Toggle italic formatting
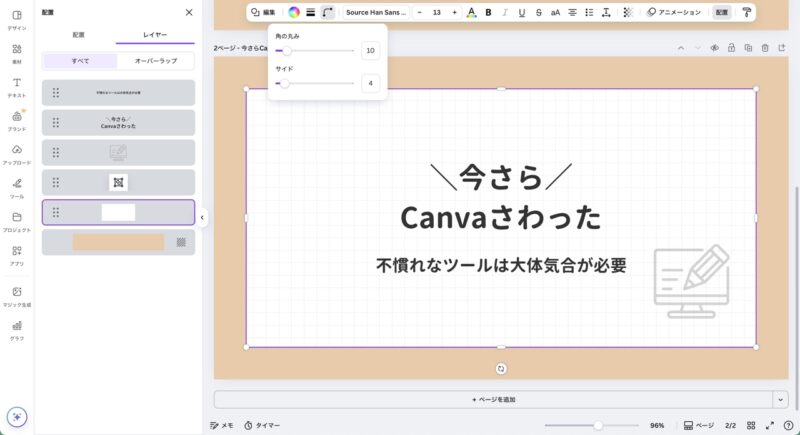This screenshot has width=800, height=435. click(505, 12)
